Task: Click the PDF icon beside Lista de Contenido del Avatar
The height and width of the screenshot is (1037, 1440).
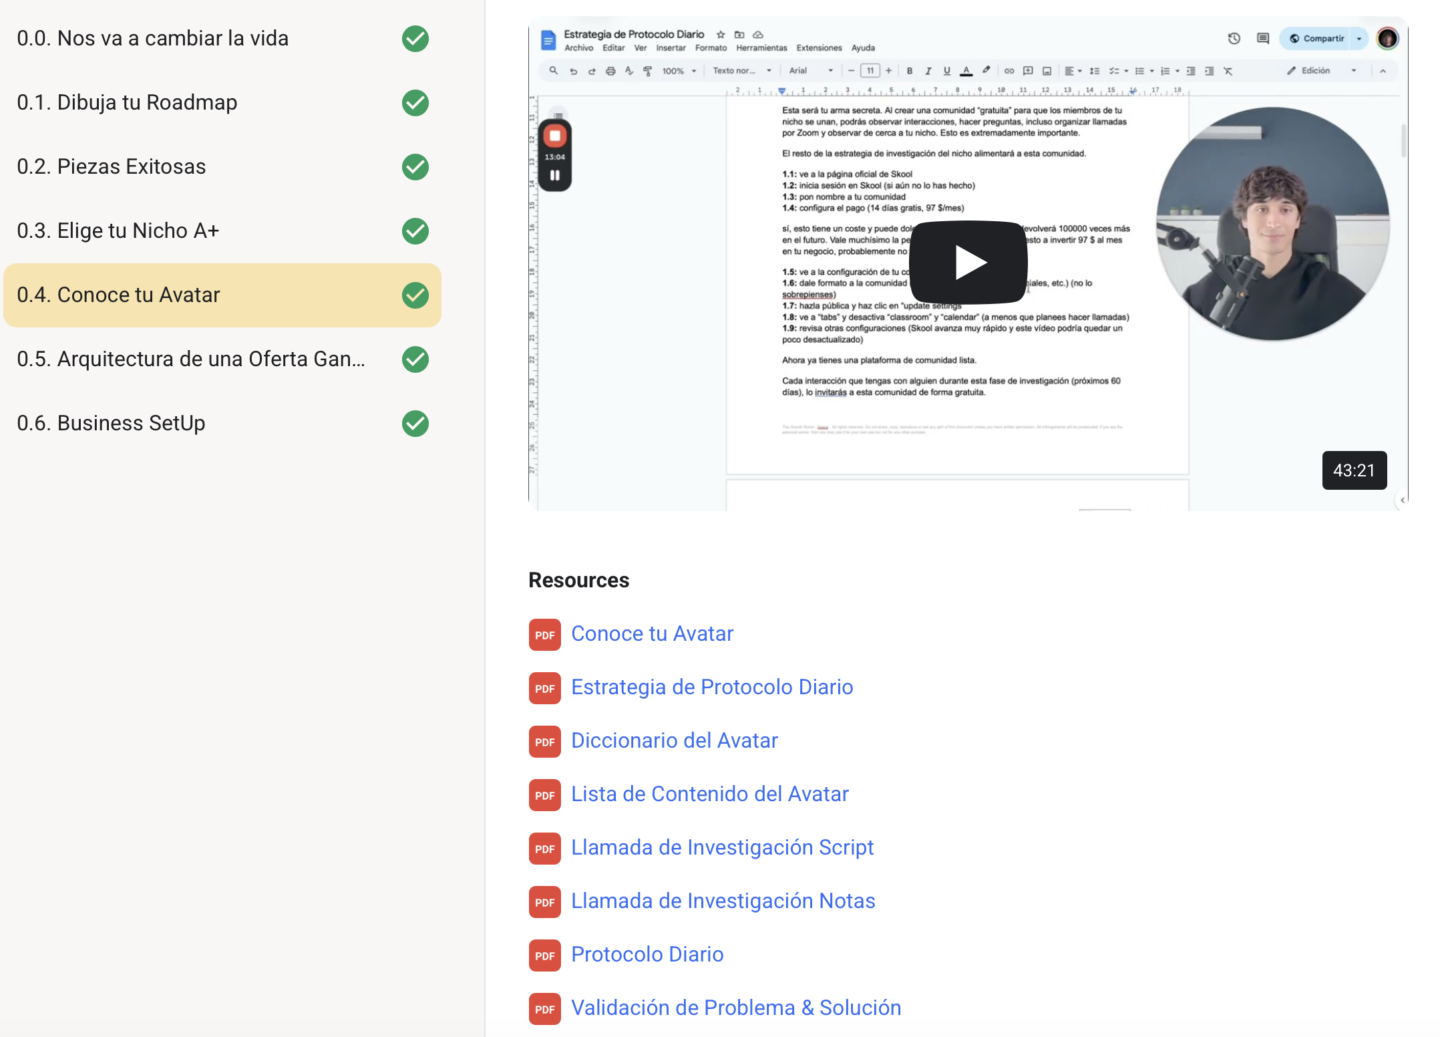Action: point(545,795)
